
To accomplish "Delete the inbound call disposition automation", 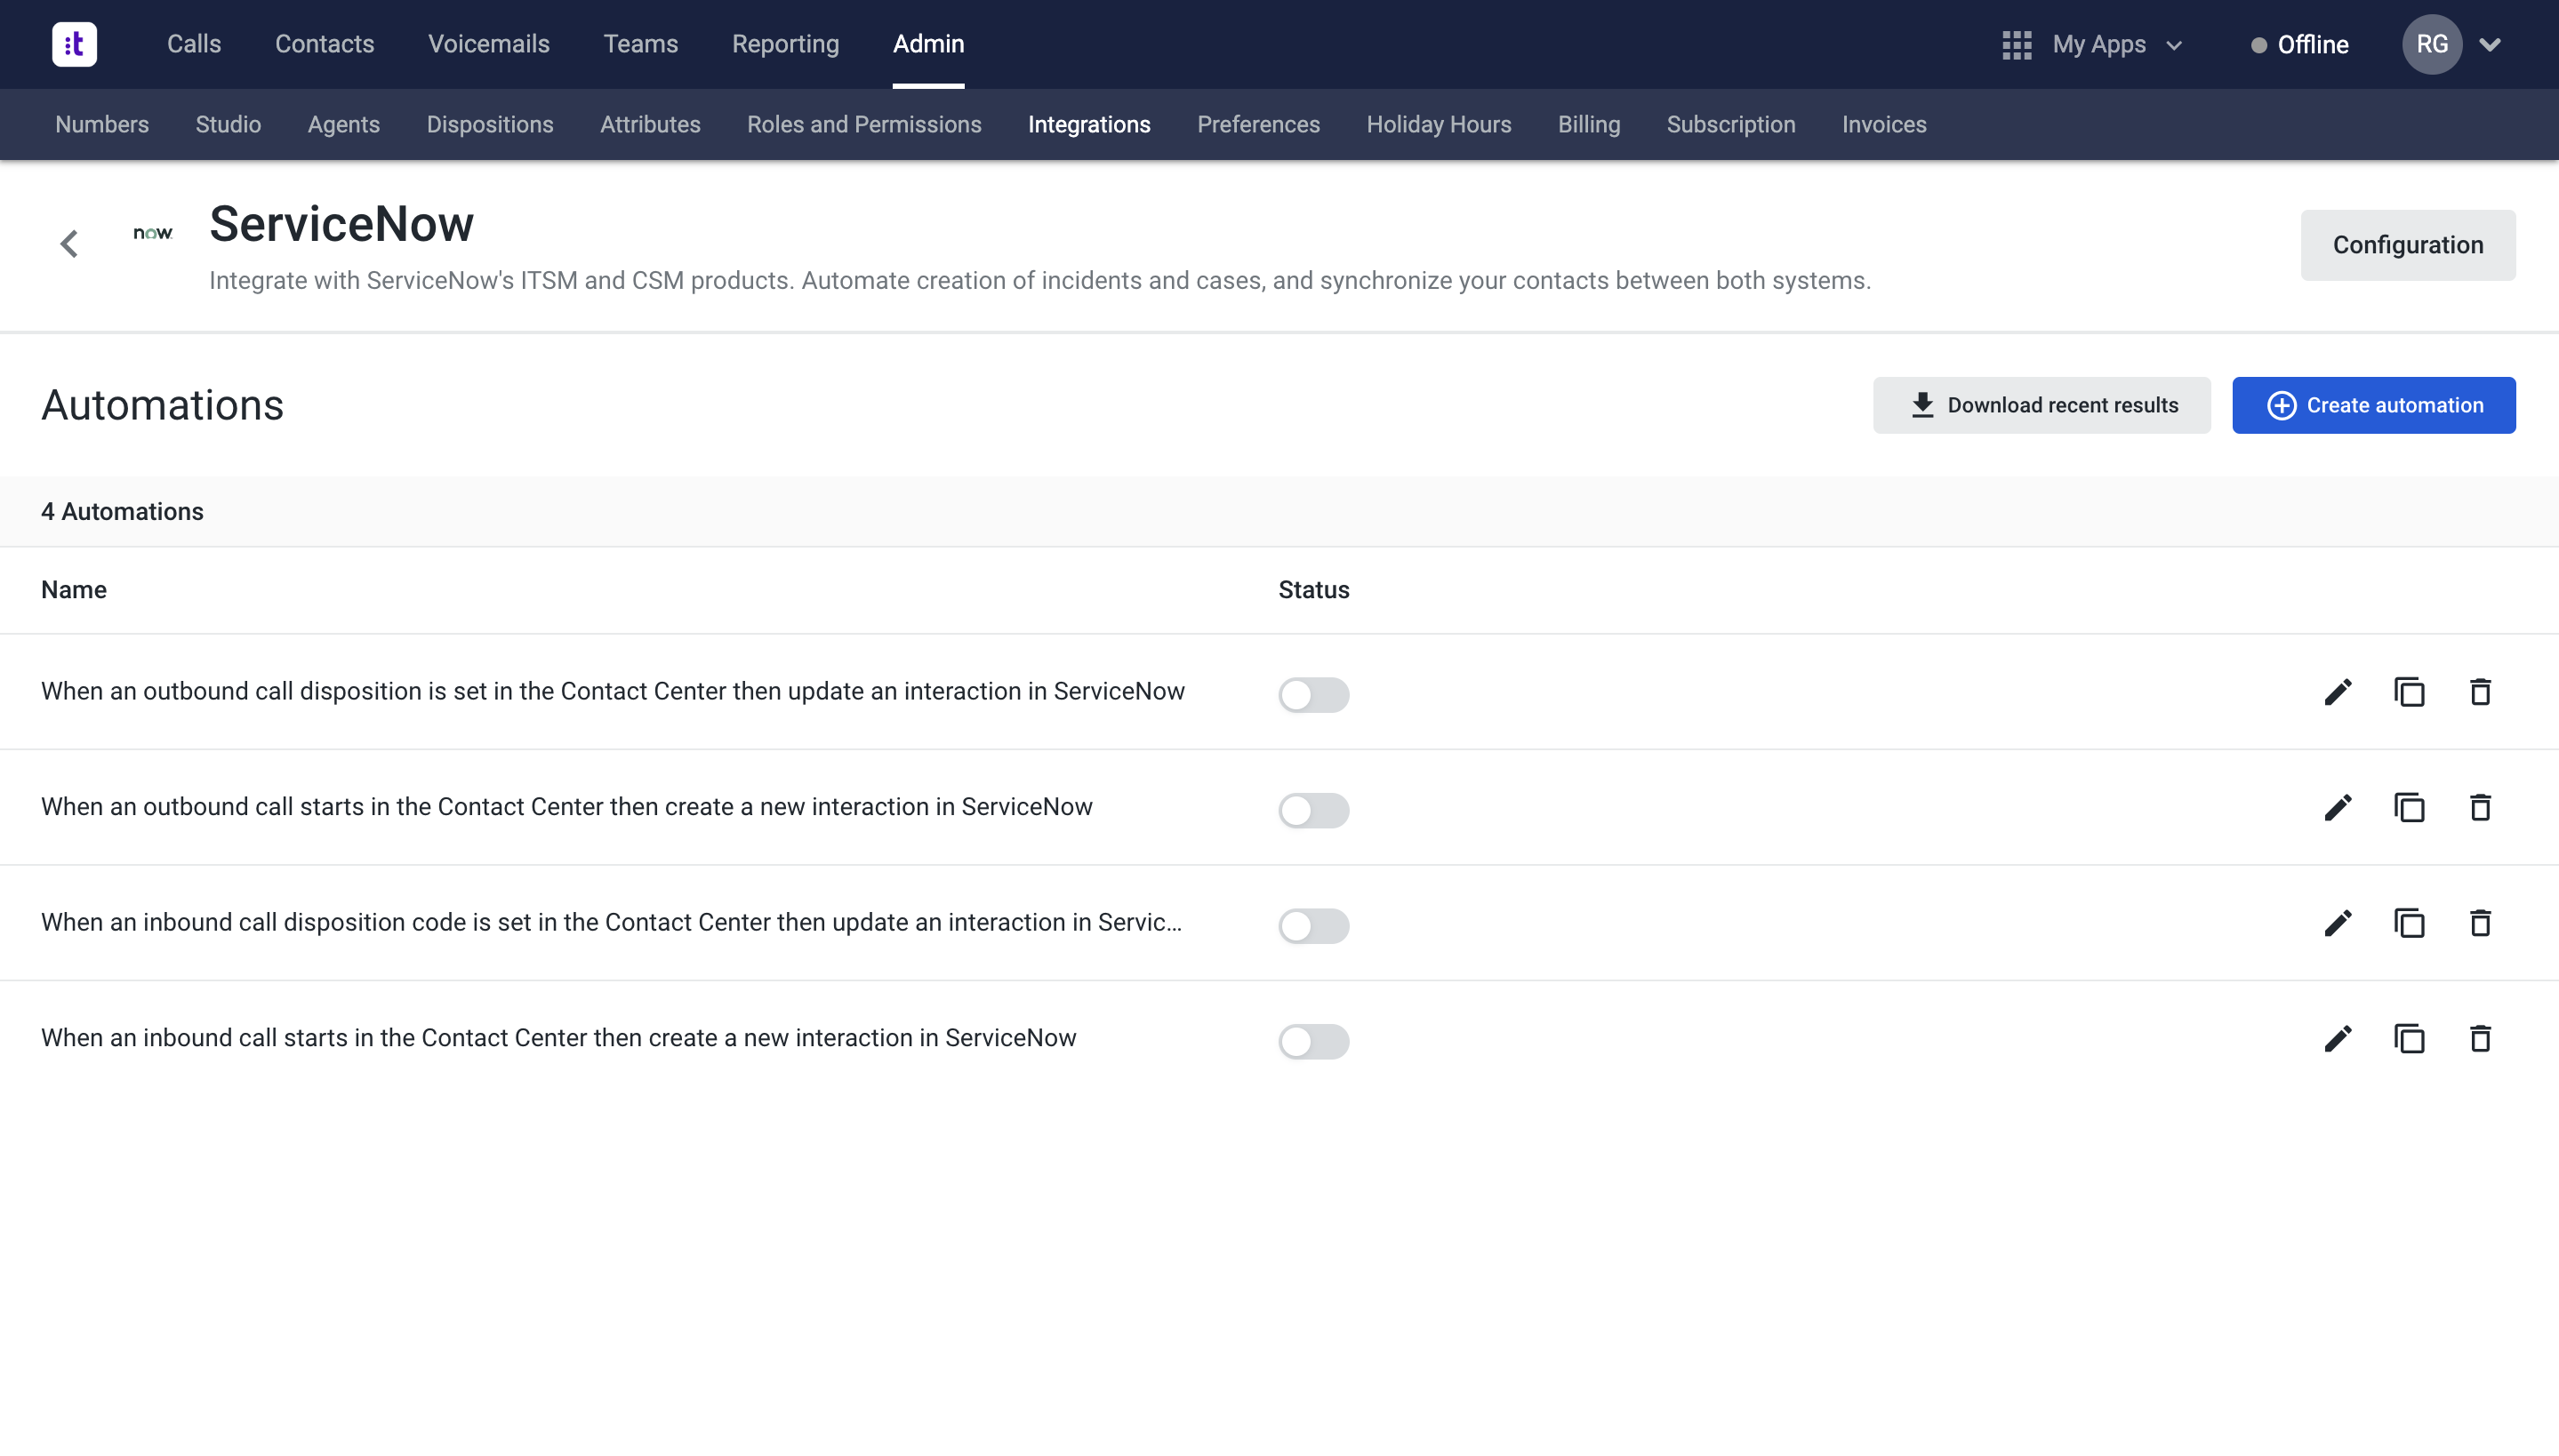I will click(2481, 923).
